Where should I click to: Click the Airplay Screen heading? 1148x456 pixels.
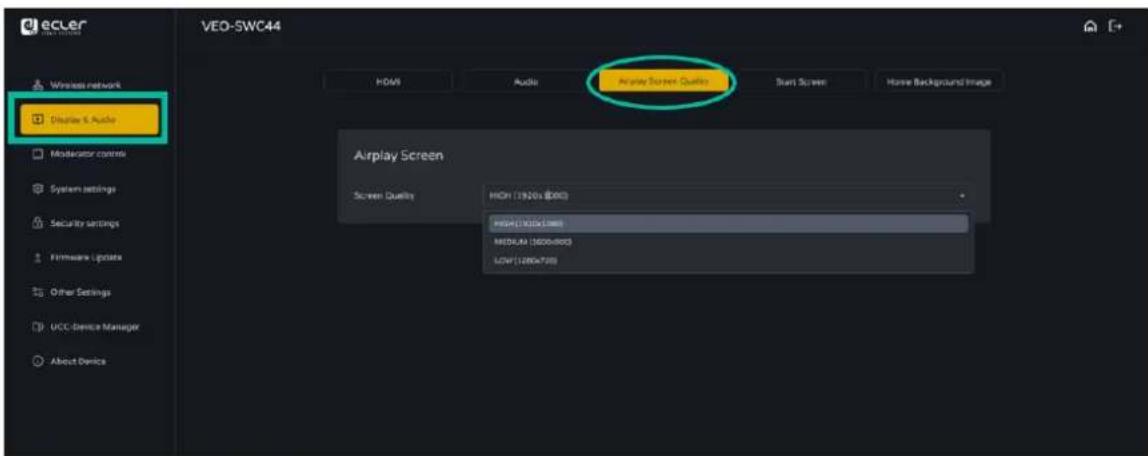coord(400,157)
